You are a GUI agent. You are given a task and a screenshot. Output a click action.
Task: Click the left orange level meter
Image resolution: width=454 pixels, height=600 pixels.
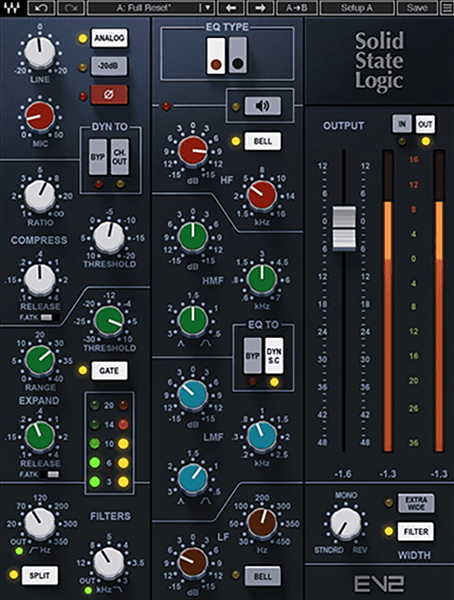(388, 301)
